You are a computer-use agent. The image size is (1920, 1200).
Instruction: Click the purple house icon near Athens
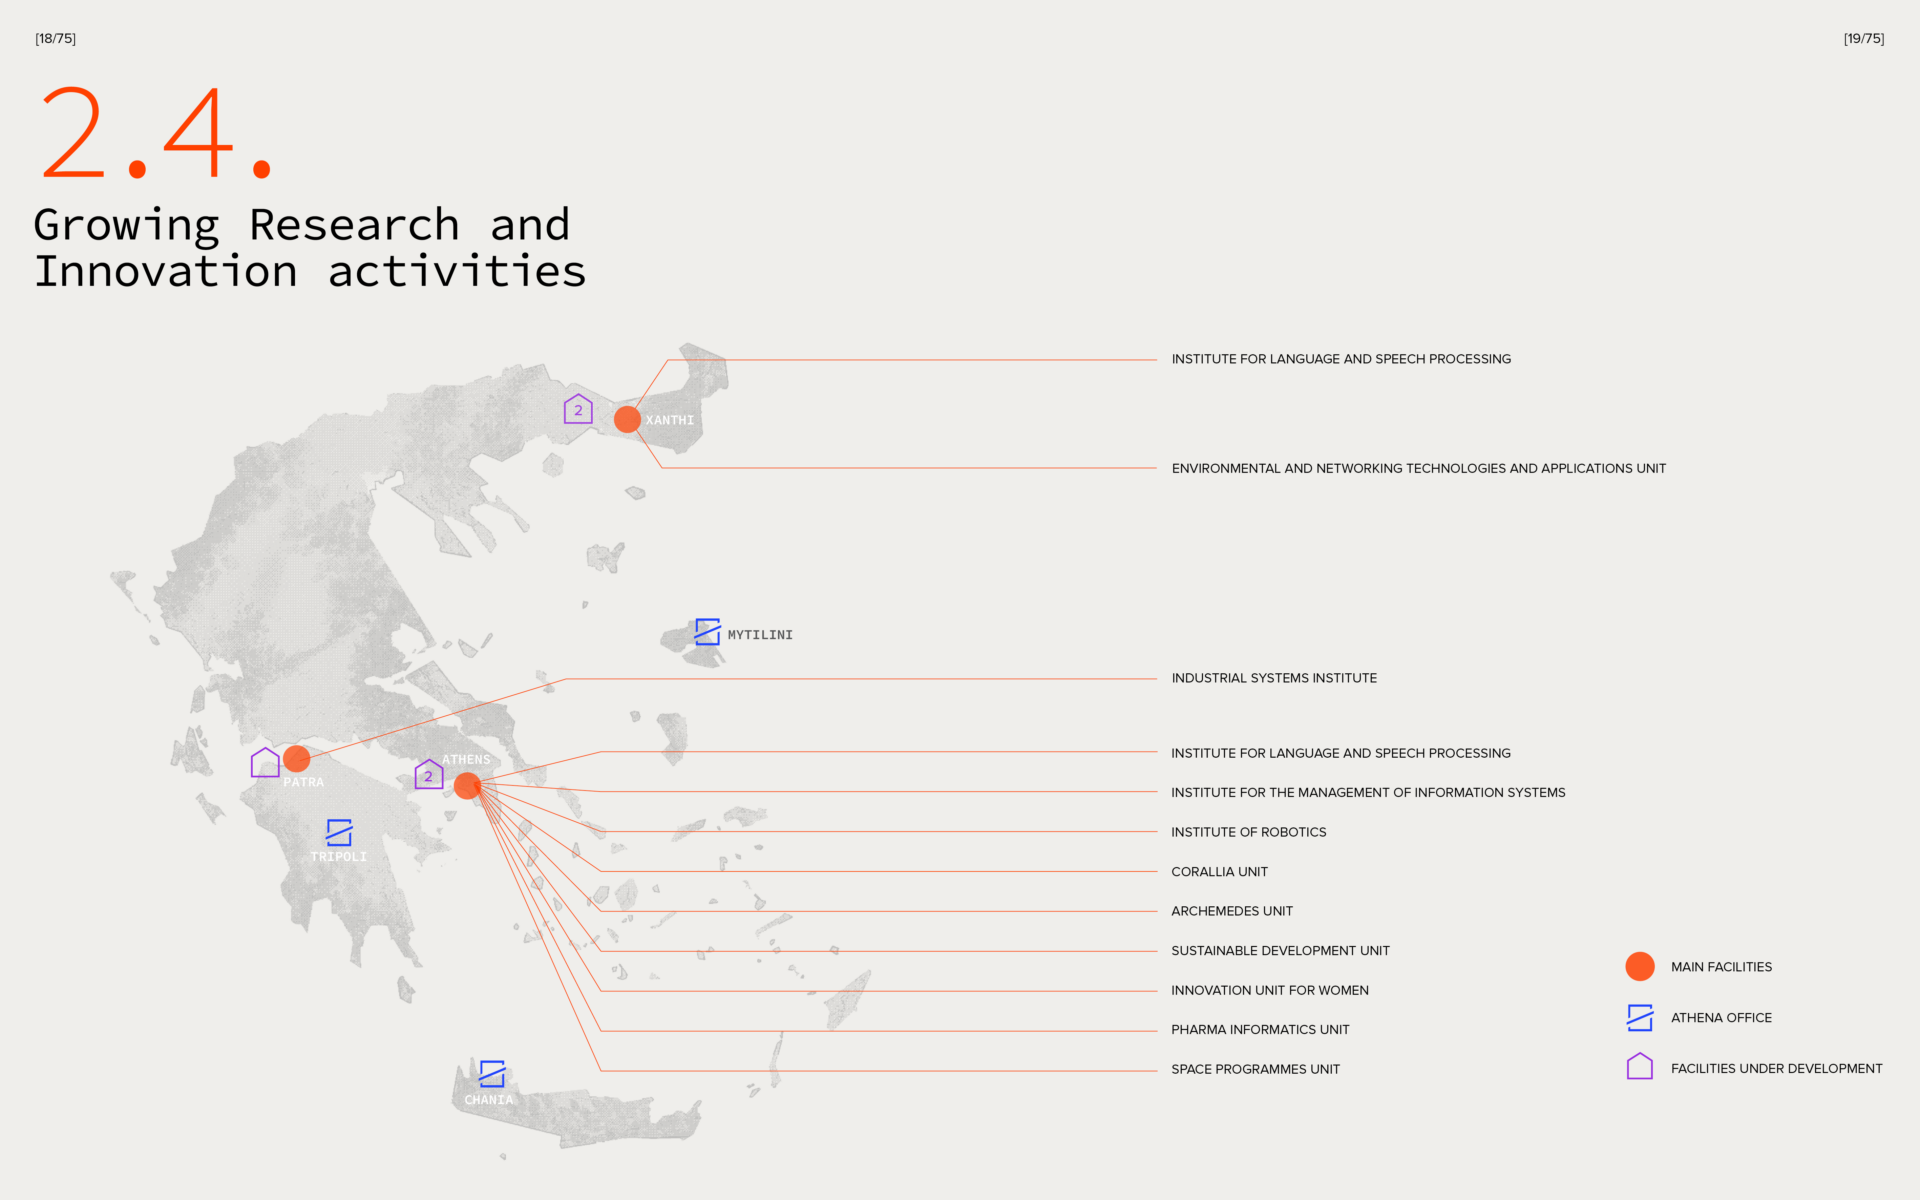(429, 775)
